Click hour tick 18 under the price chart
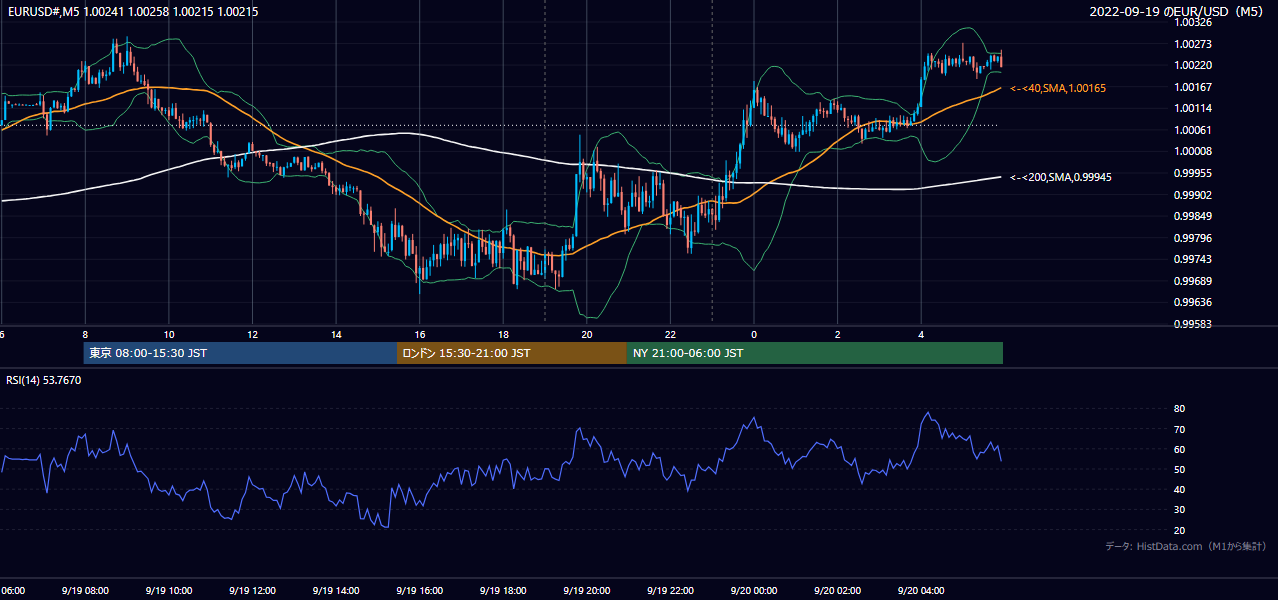1278x600 pixels. point(503,335)
